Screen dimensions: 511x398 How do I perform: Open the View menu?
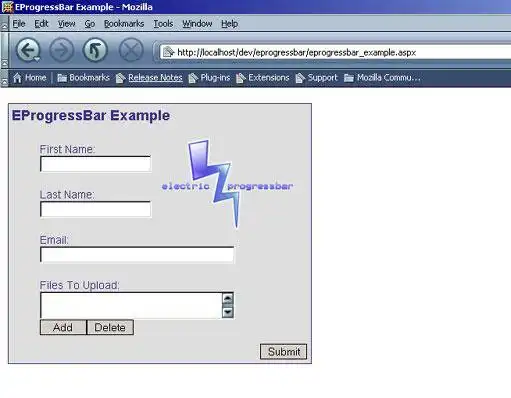pyautogui.click(x=66, y=24)
